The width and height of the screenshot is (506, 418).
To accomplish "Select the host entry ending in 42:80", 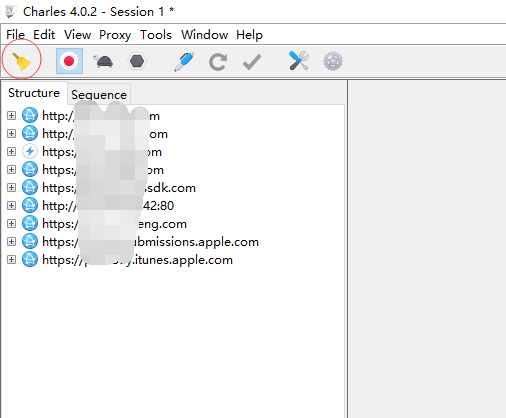I will coord(108,205).
